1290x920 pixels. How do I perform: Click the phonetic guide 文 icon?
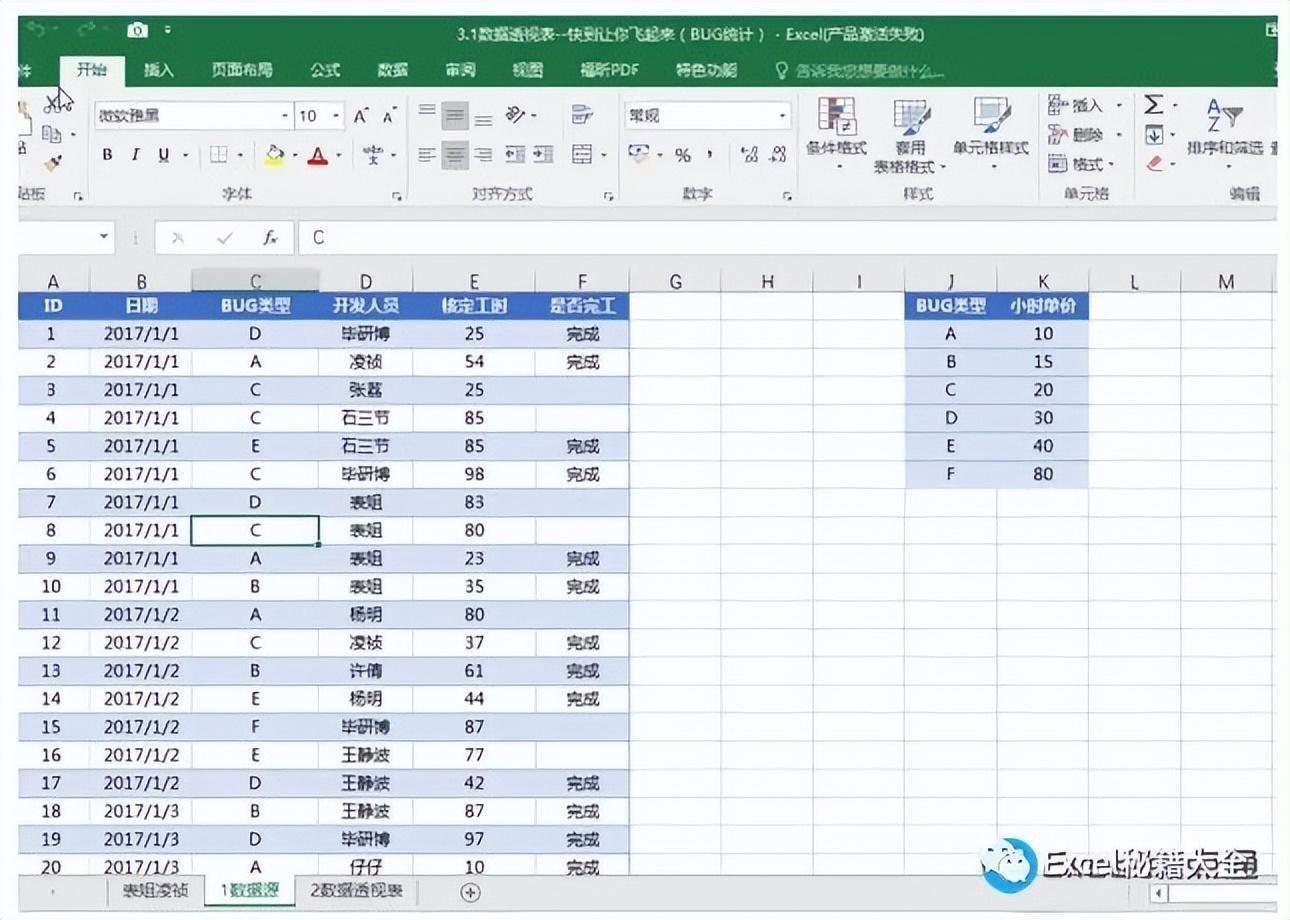point(373,155)
